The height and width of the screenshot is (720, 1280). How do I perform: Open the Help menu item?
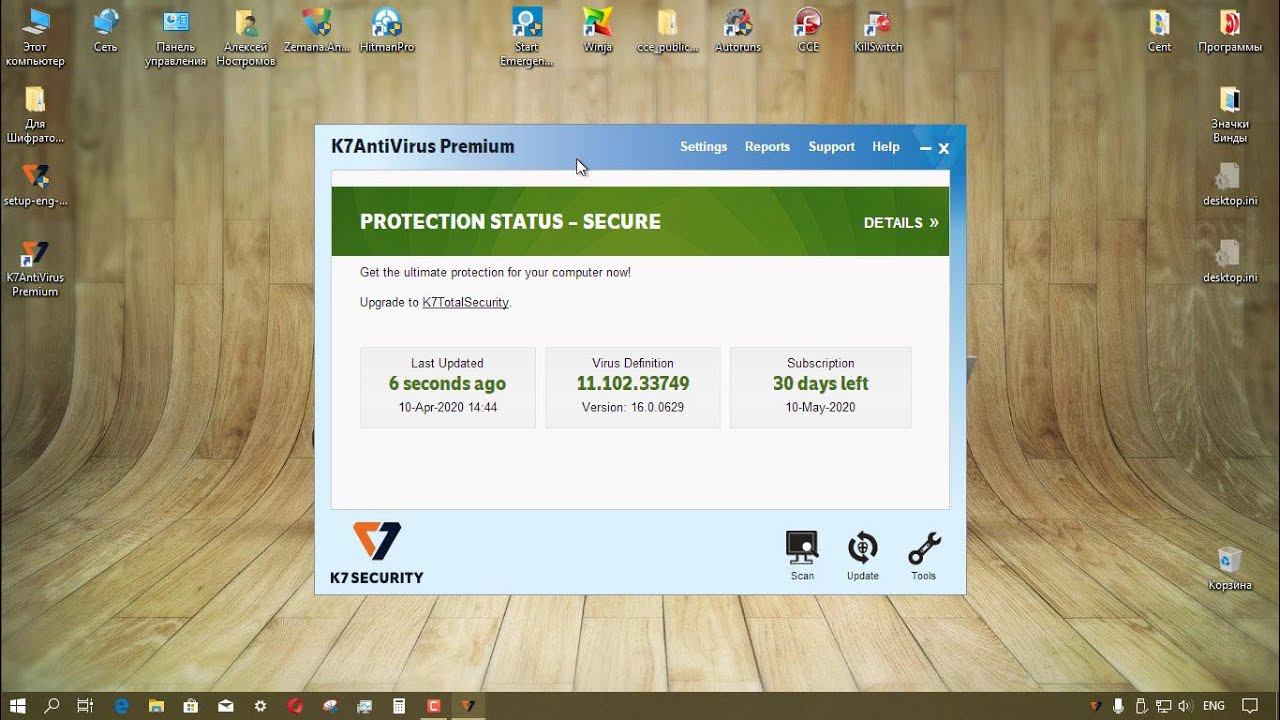(x=886, y=147)
